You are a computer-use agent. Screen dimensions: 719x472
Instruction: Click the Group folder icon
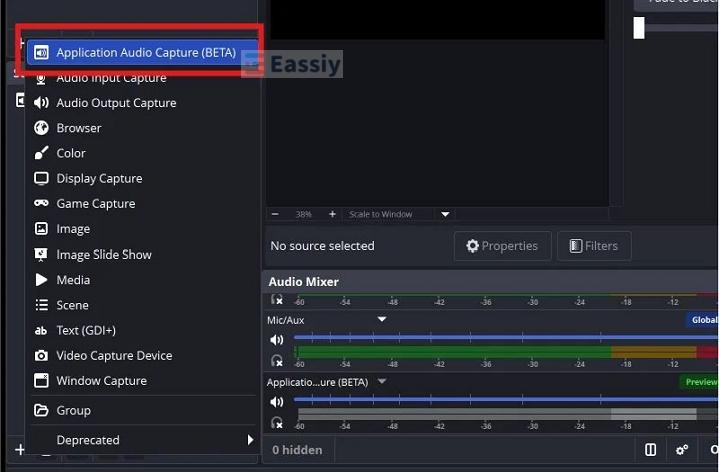[41, 410]
